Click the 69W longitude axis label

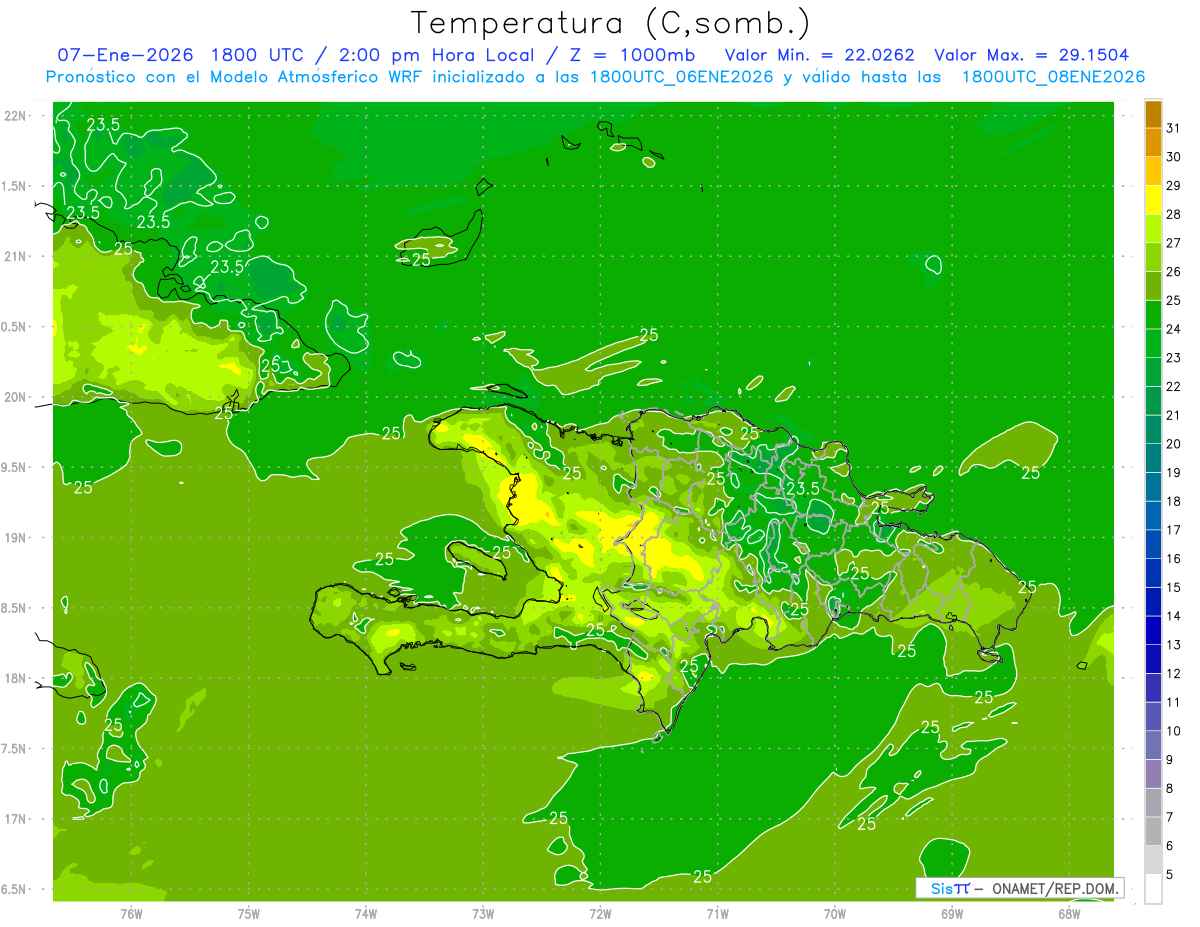(951, 913)
